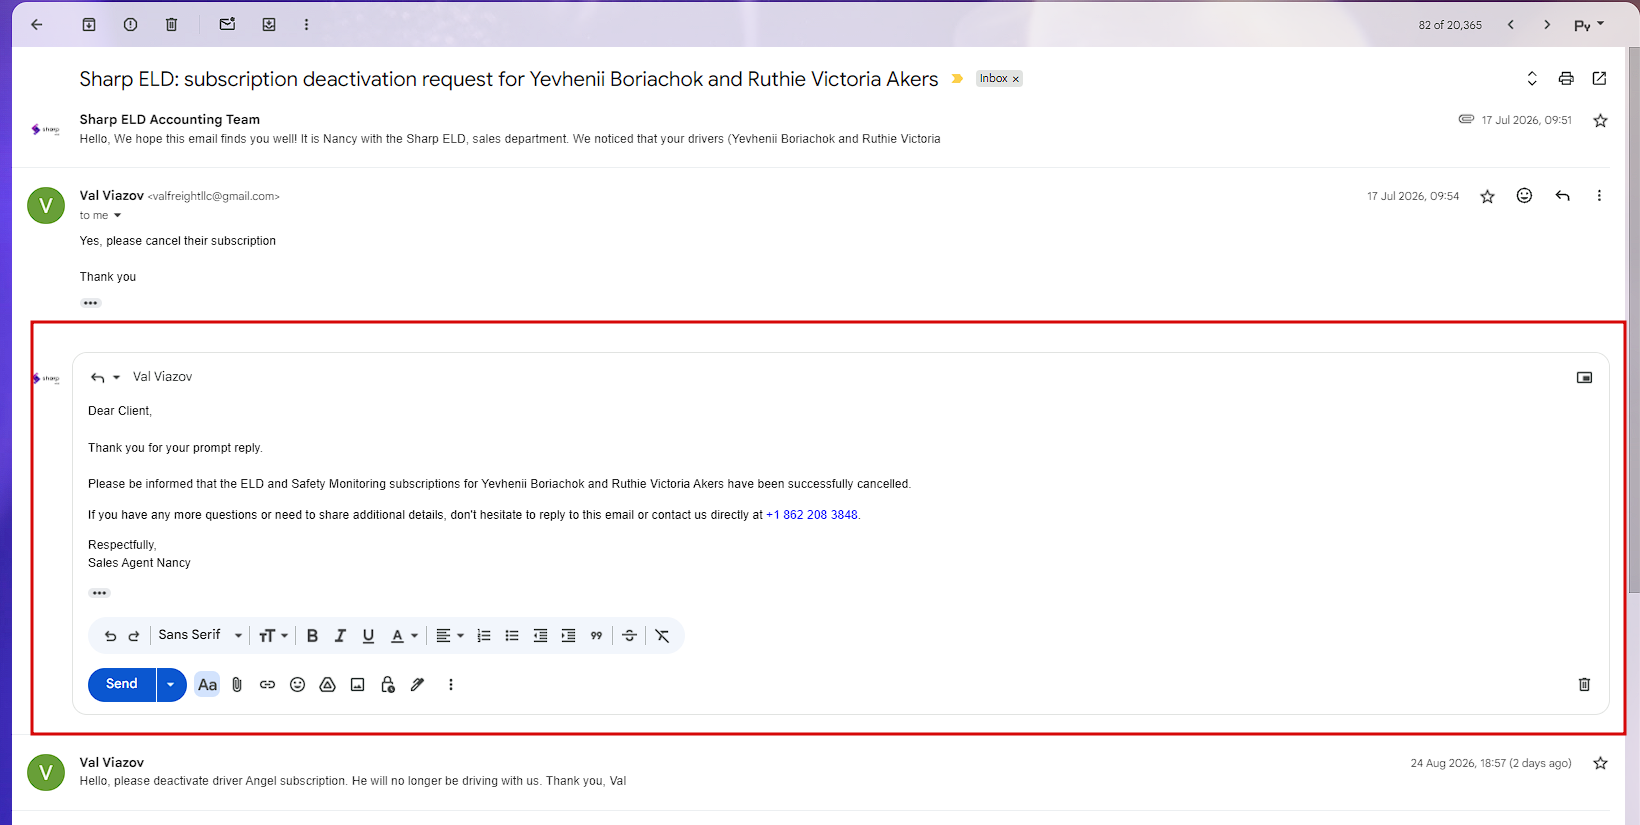
Task: Open conversation in a new window
Action: [1599, 78]
